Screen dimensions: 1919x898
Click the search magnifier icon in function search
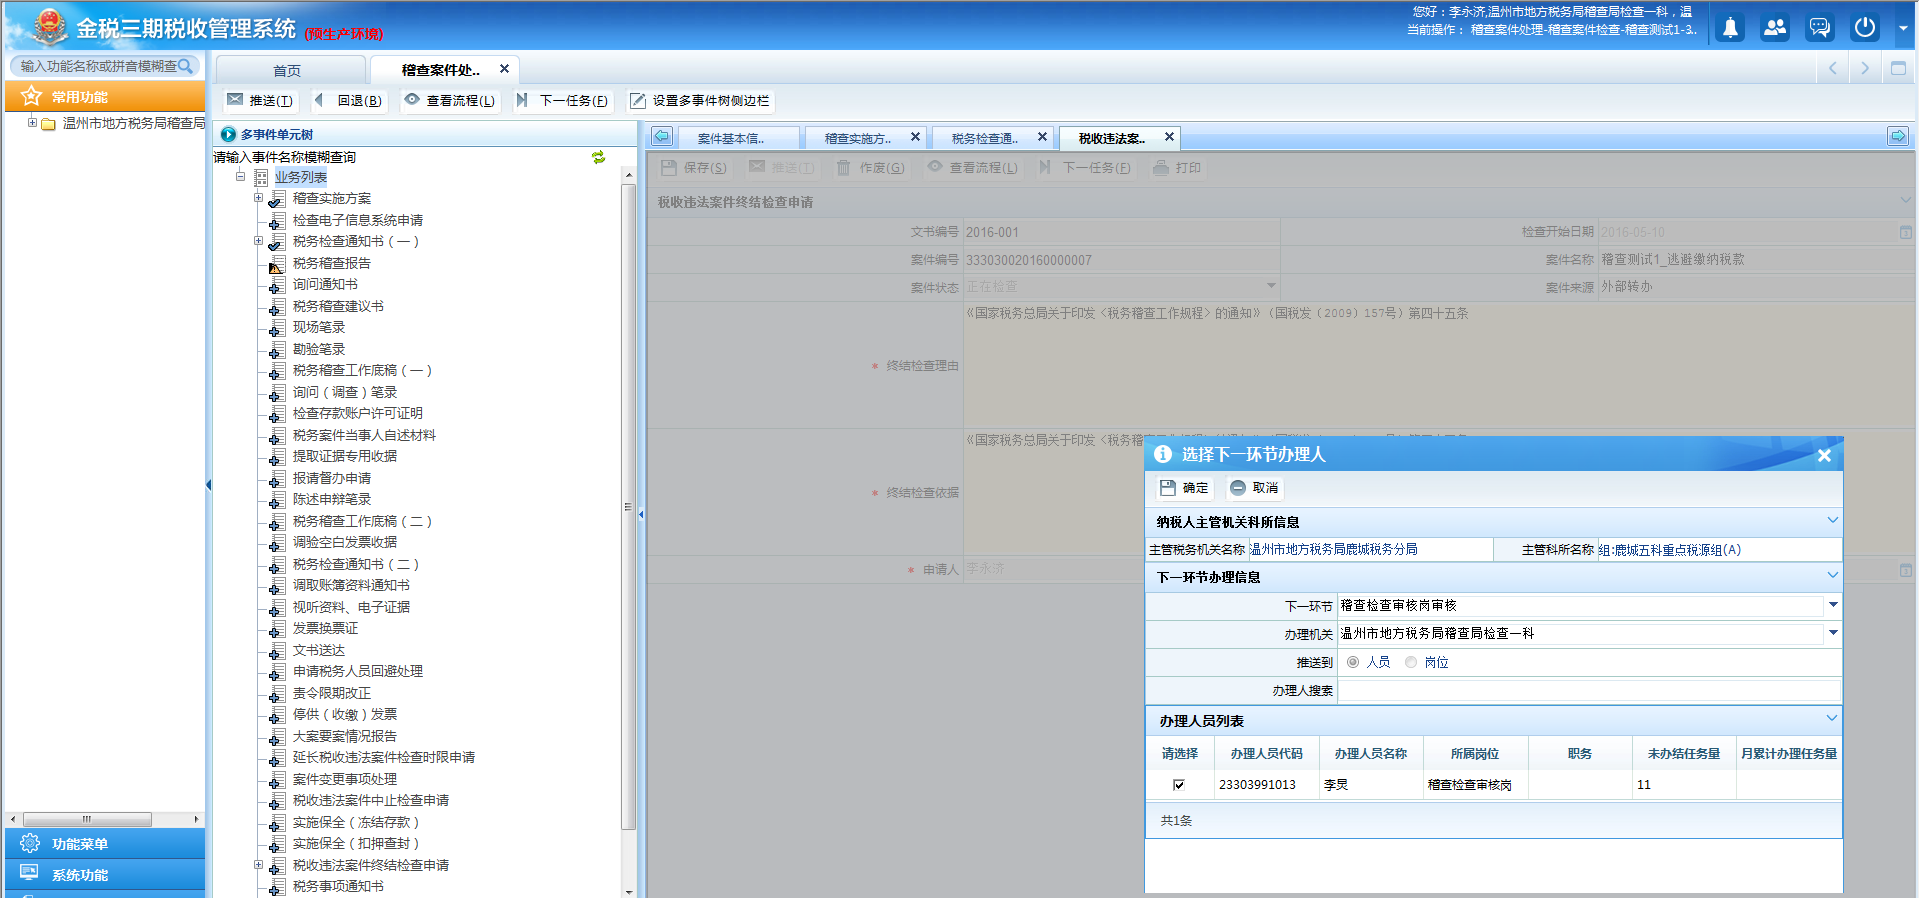pos(185,66)
